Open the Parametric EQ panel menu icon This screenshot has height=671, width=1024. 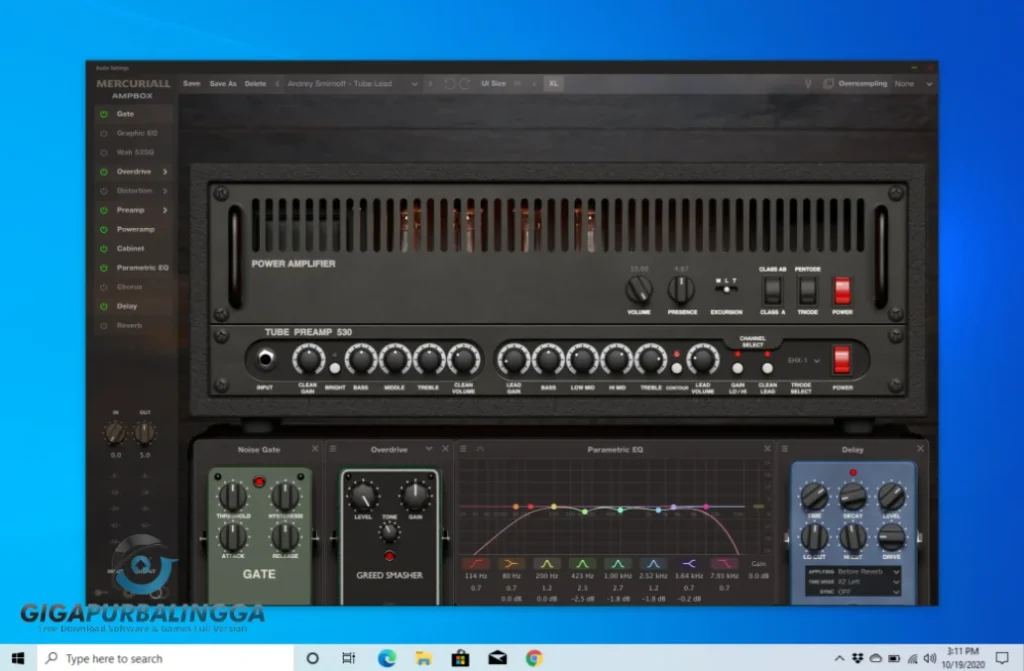point(463,449)
